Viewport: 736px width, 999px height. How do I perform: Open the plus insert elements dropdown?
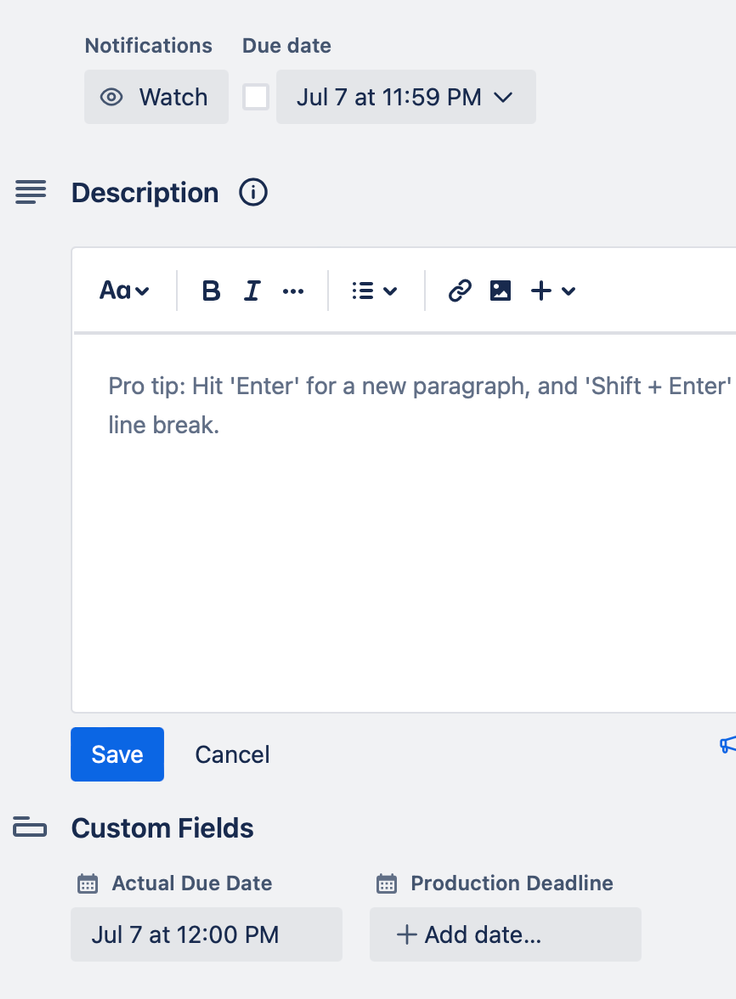click(553, 291)
